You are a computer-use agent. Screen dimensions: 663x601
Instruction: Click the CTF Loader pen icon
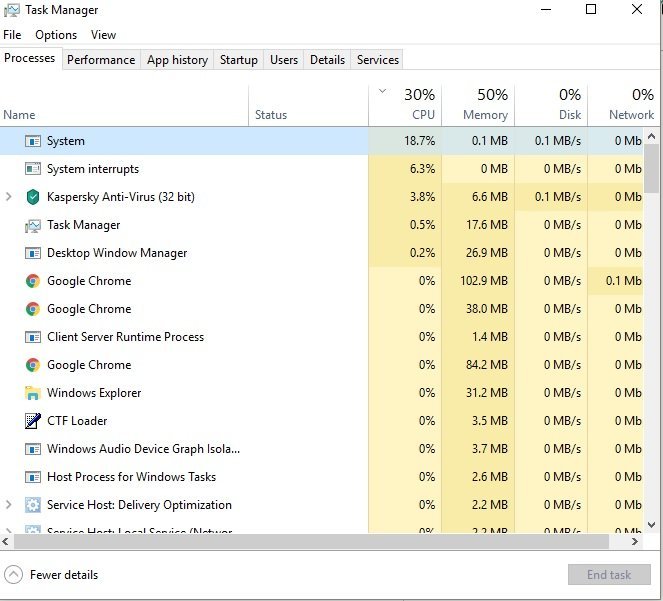[33, 421]
